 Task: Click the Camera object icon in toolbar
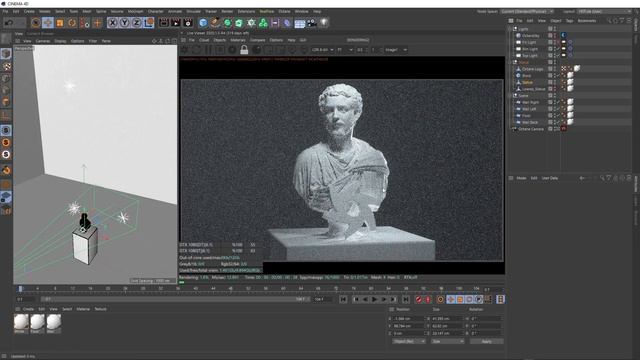tap(312, 23)
